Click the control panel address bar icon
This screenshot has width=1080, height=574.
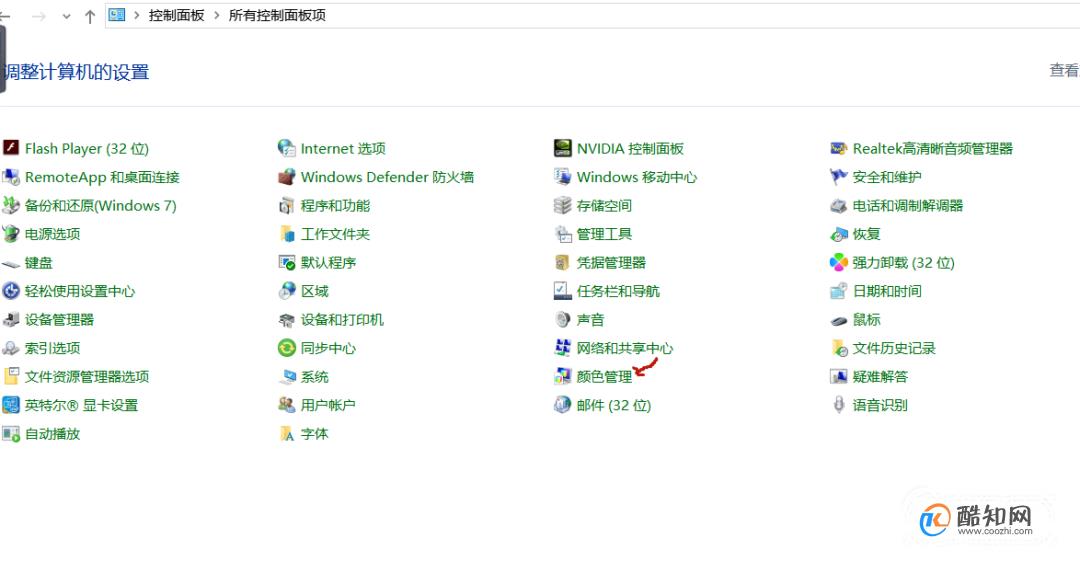coord(117,14)
